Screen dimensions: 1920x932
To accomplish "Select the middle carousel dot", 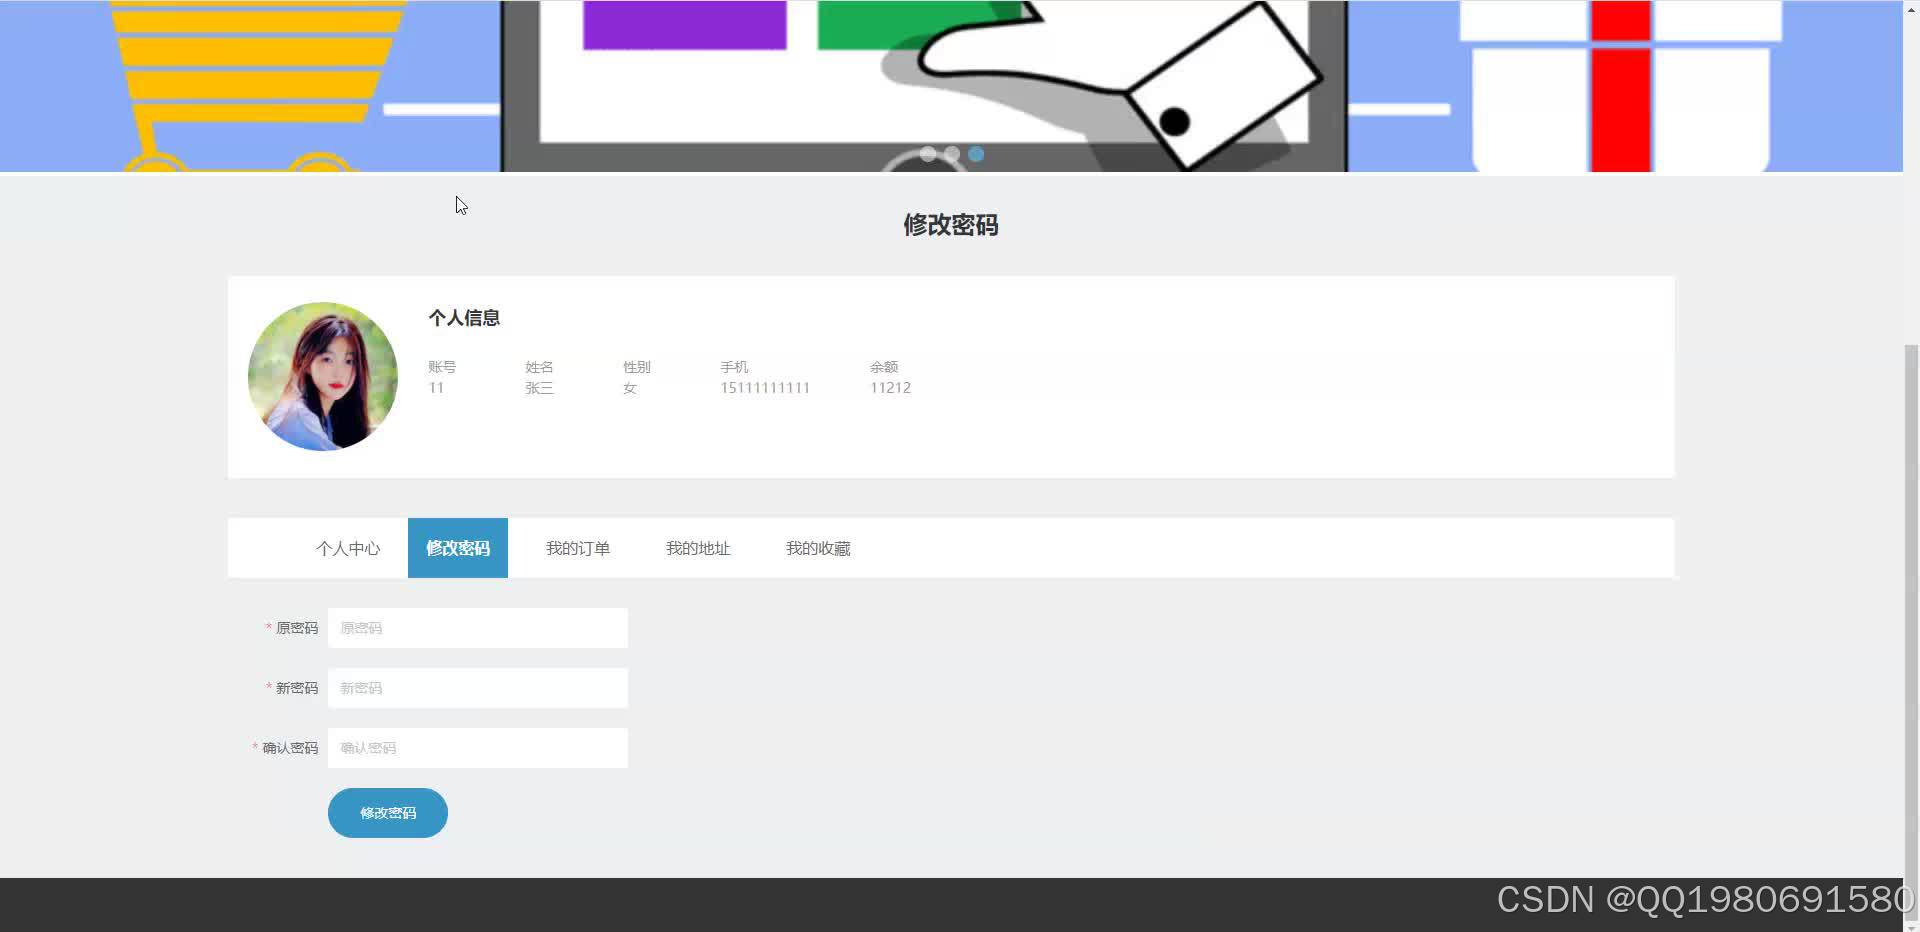I will [951, 154].
